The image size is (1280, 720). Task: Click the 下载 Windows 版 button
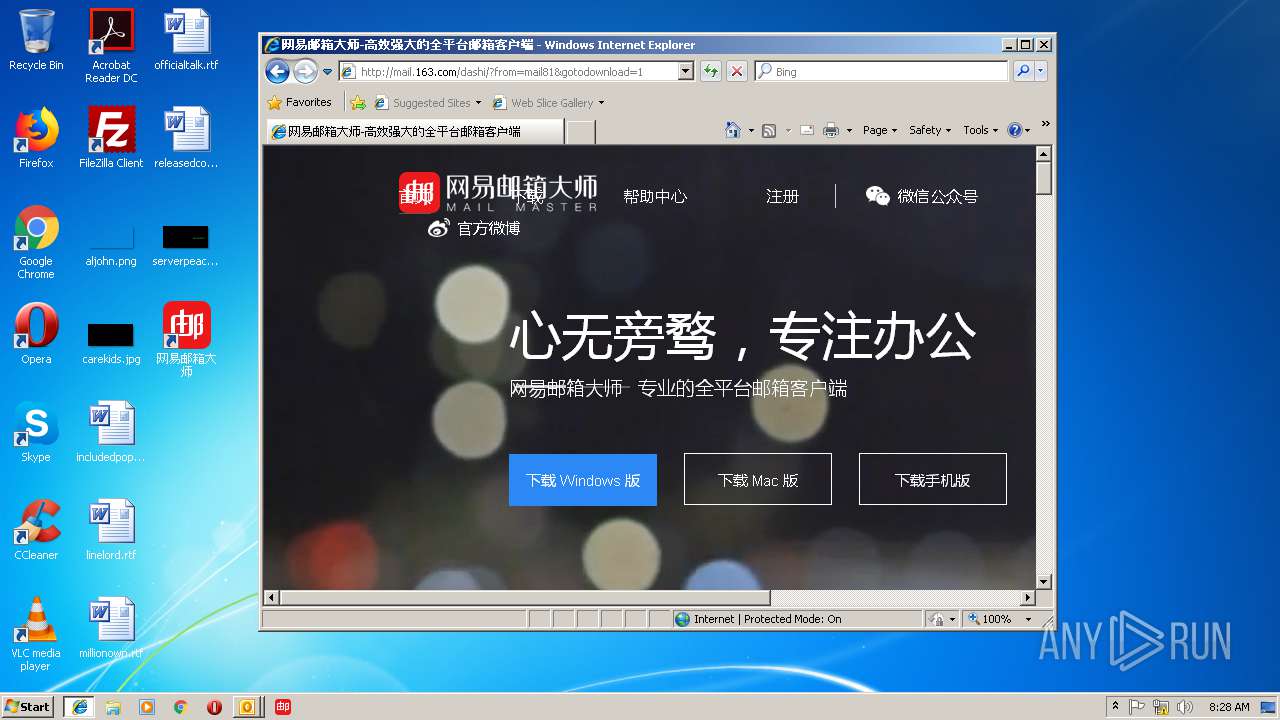[583, 480]
